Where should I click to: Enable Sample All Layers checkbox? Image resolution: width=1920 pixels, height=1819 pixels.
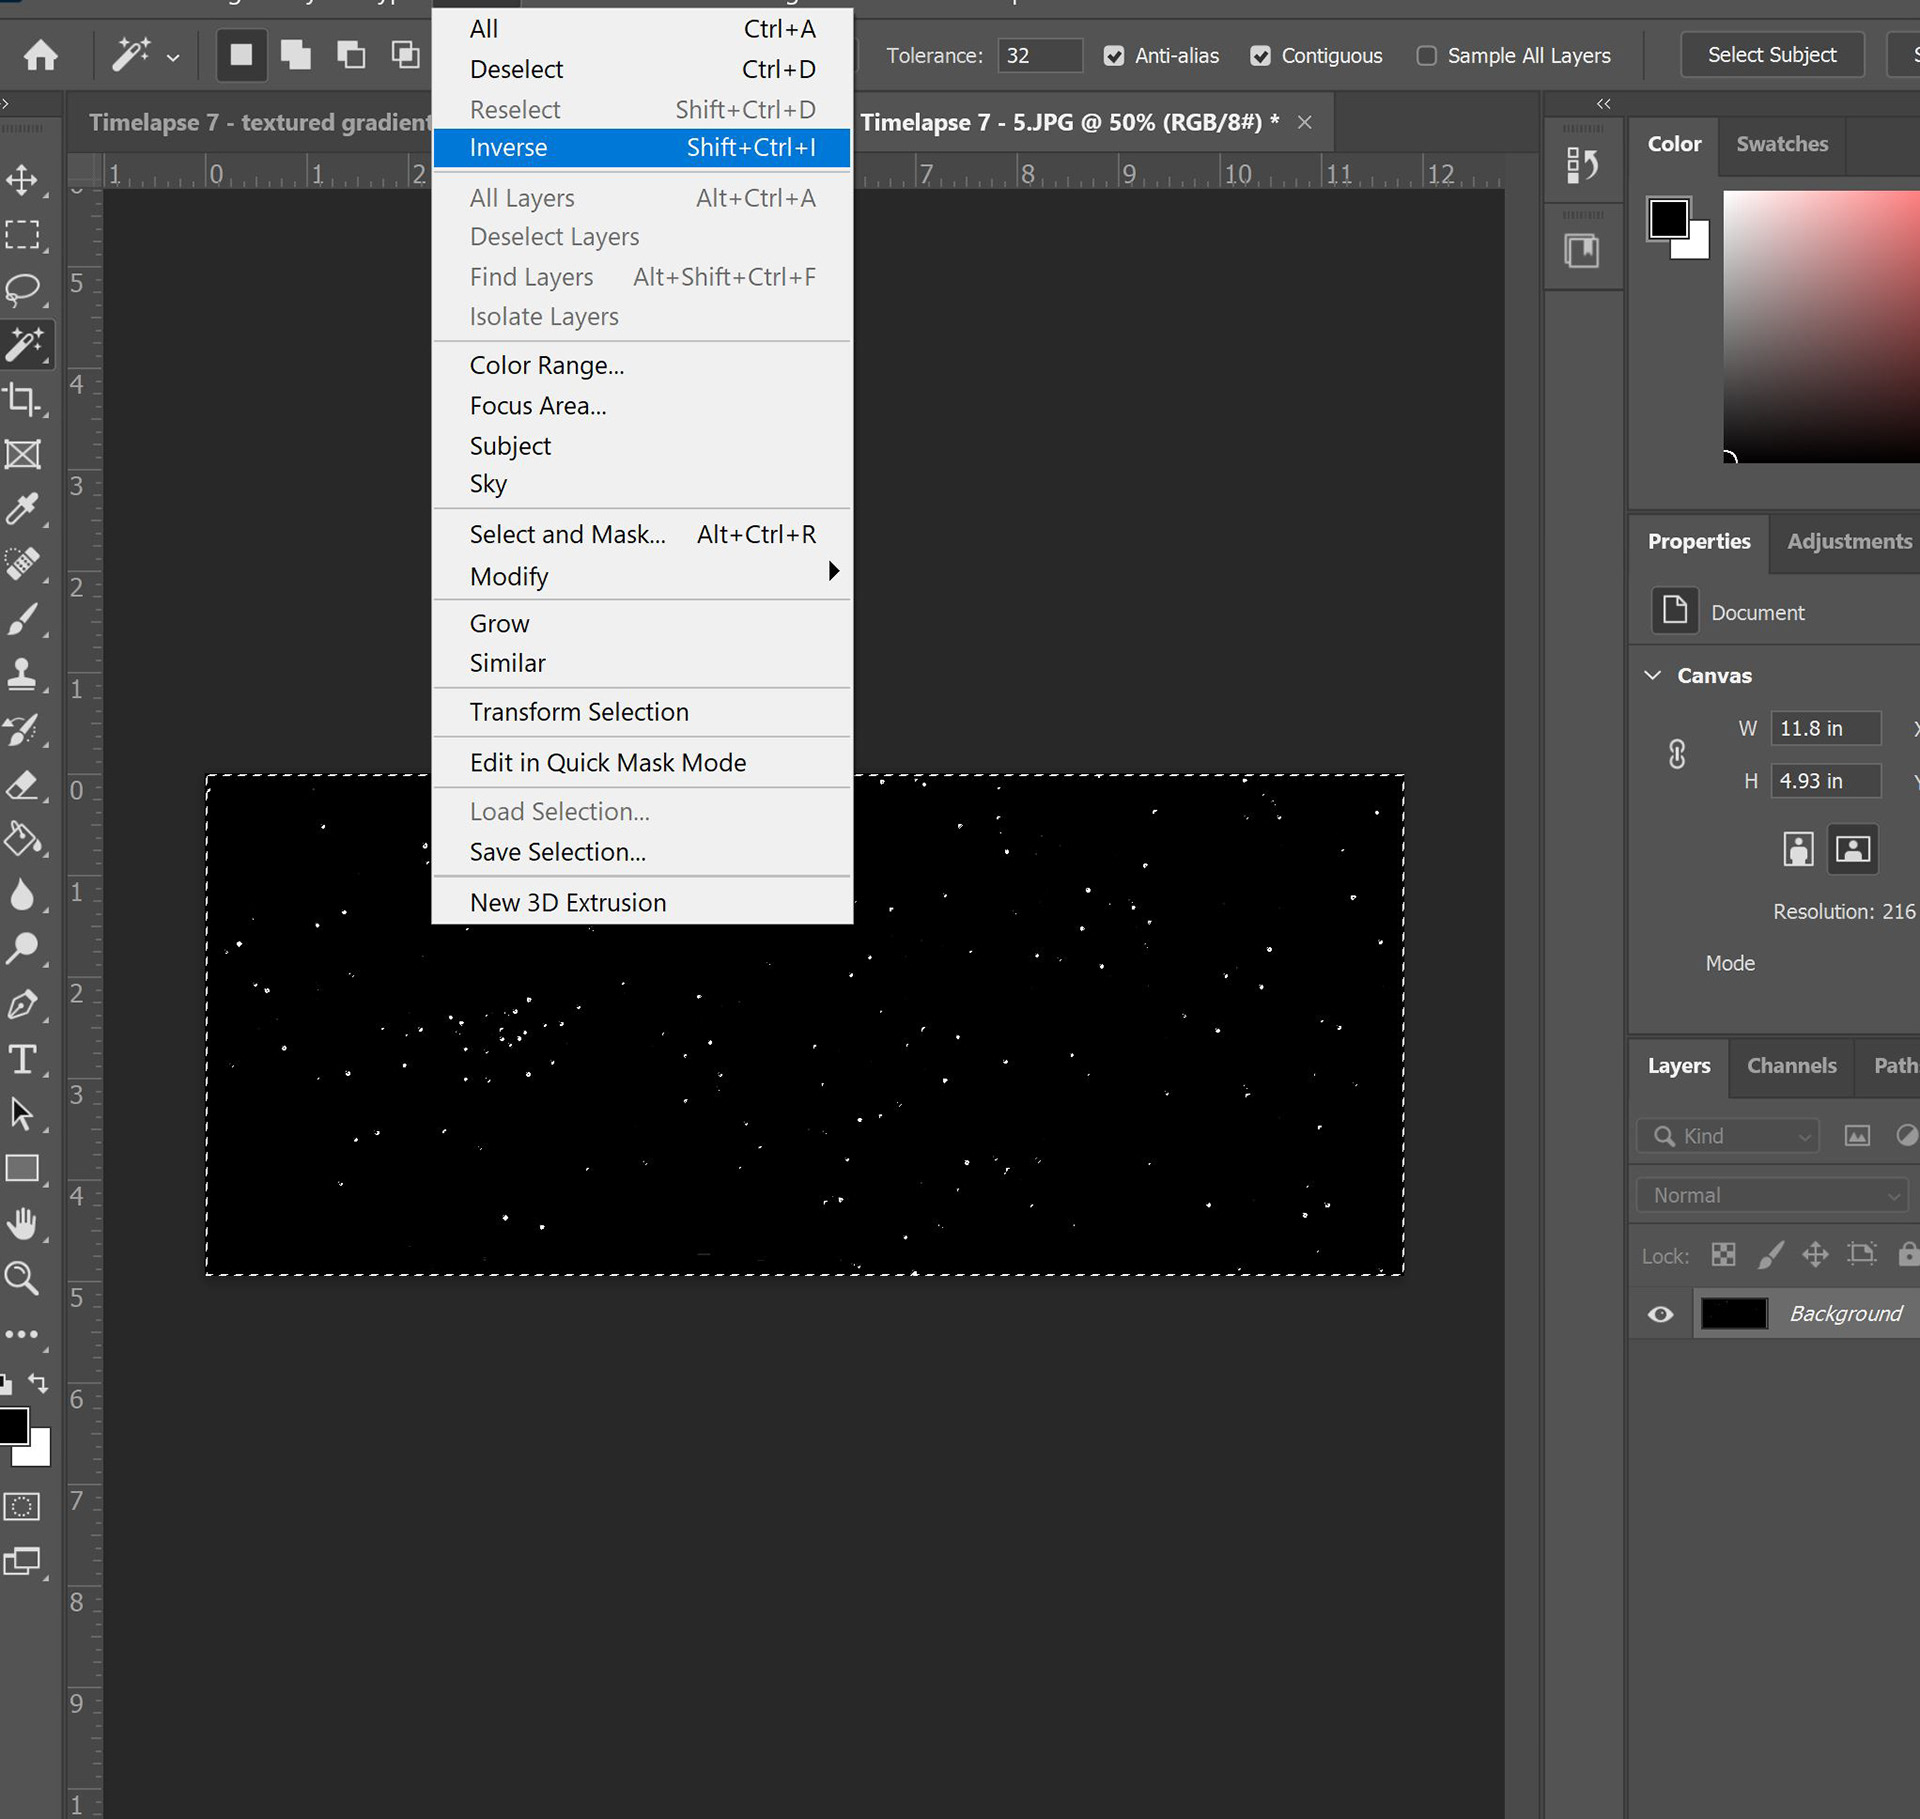click(x=1426, y=56)
